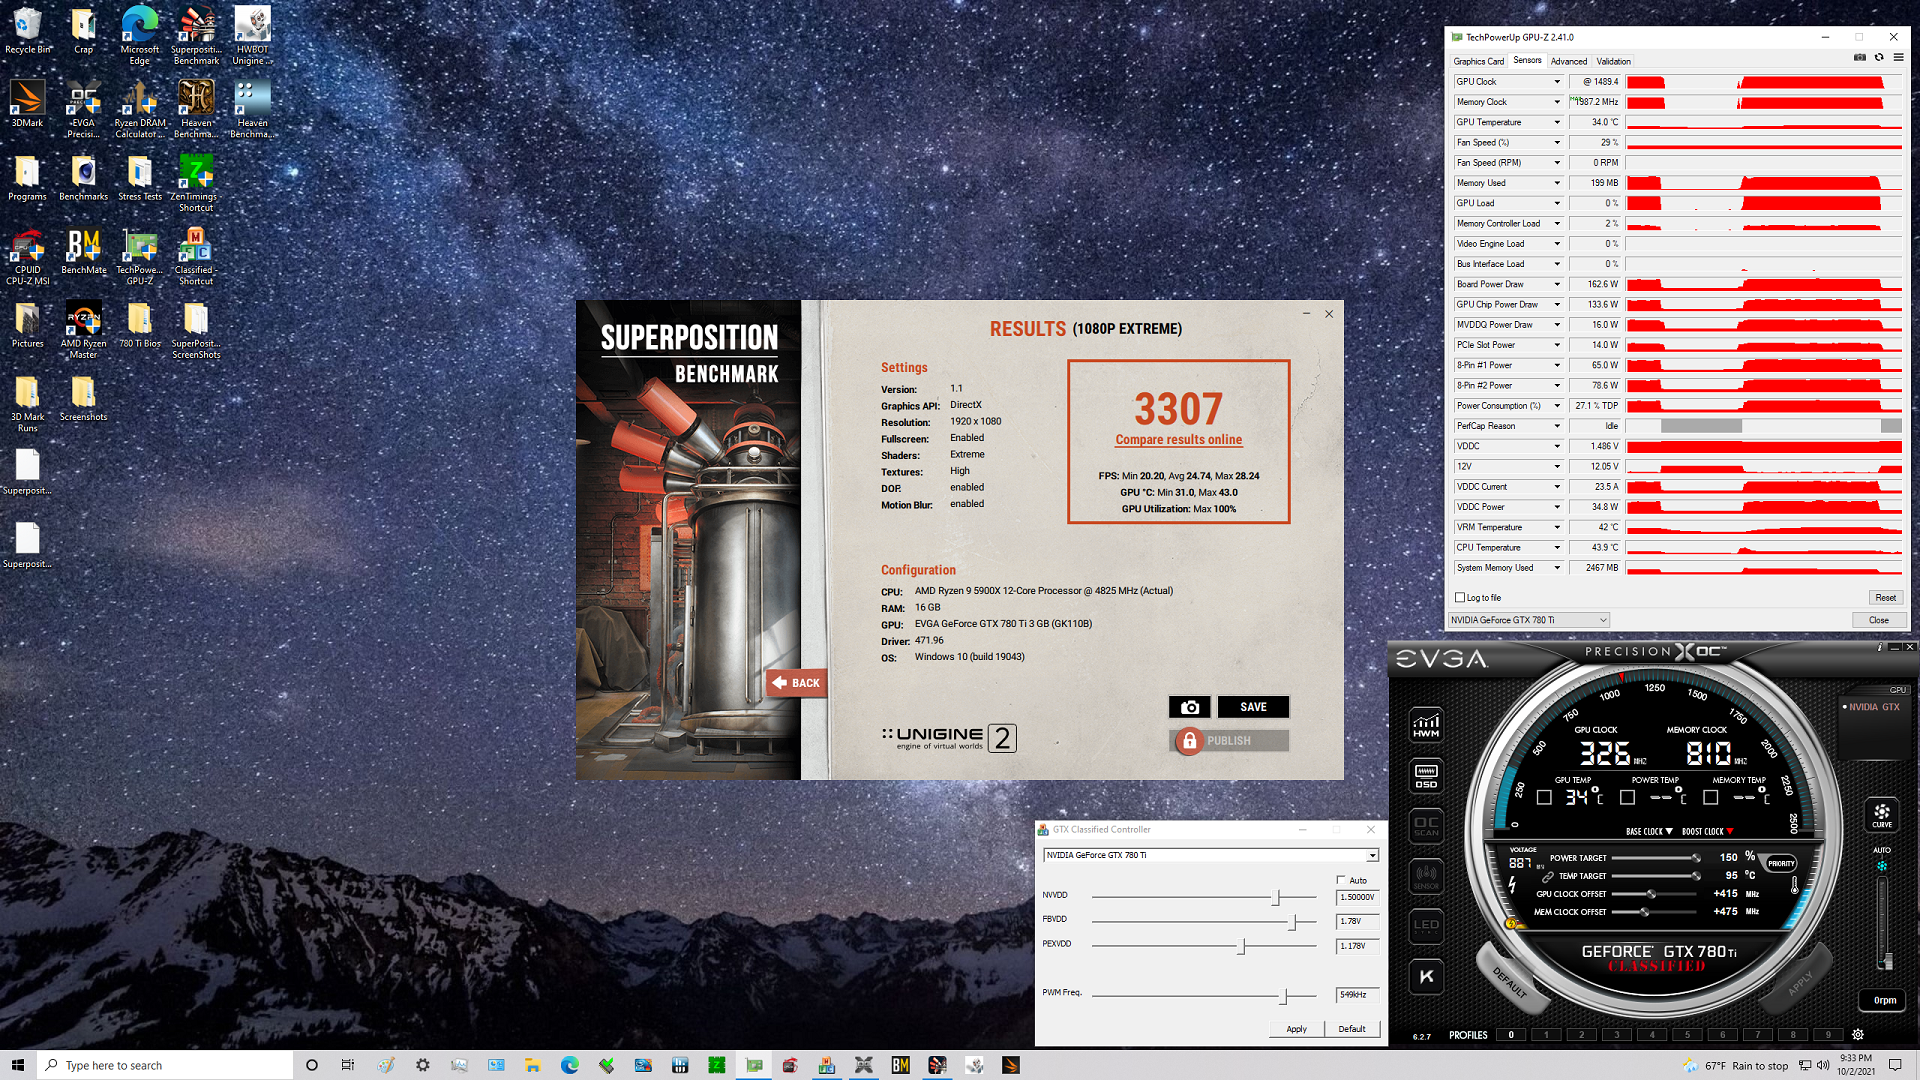
Task: Expand the Memory Clock sensor dropdown
Action: point(1557,102)
